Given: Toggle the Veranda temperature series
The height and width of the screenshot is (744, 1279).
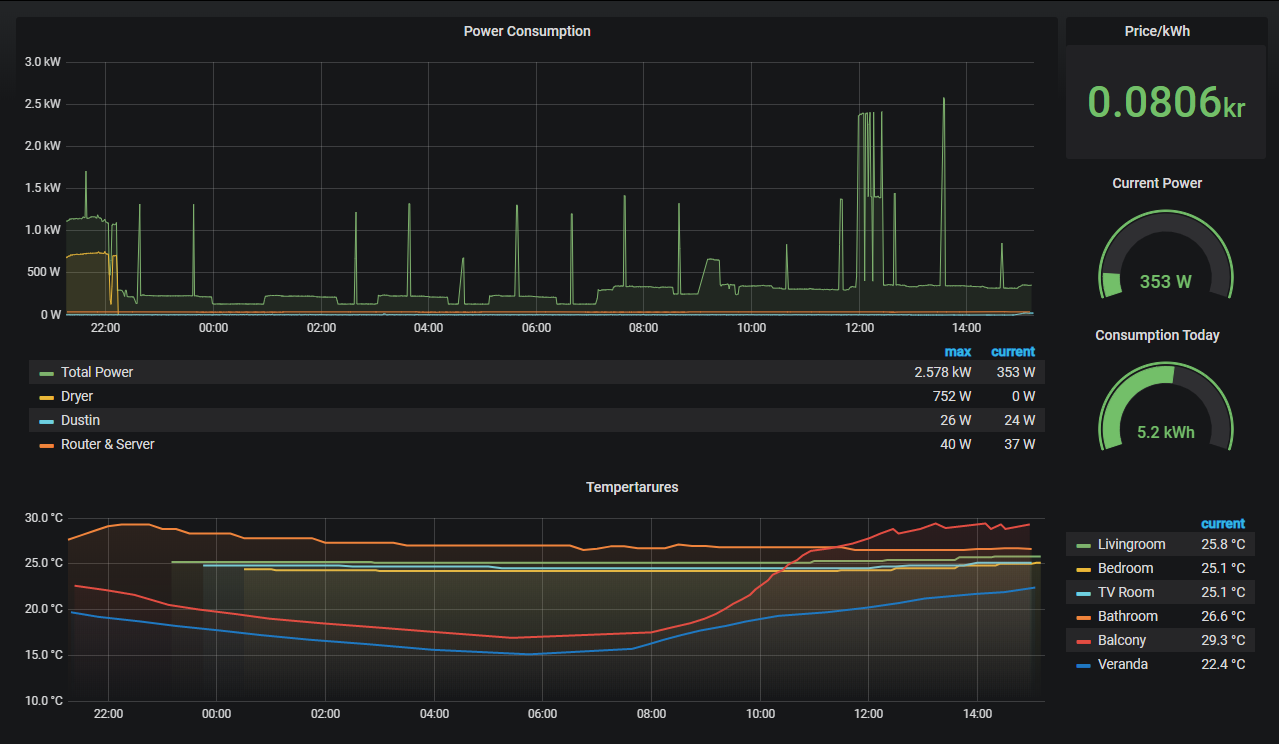Looking at the screenshot, I should click(x=1122, y=664).
